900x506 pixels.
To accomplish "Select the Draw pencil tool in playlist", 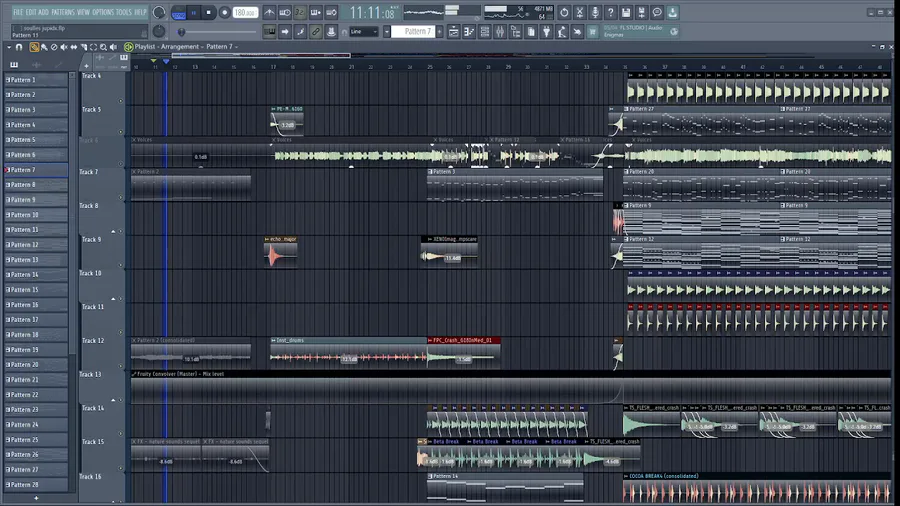I will pos(34,47).
